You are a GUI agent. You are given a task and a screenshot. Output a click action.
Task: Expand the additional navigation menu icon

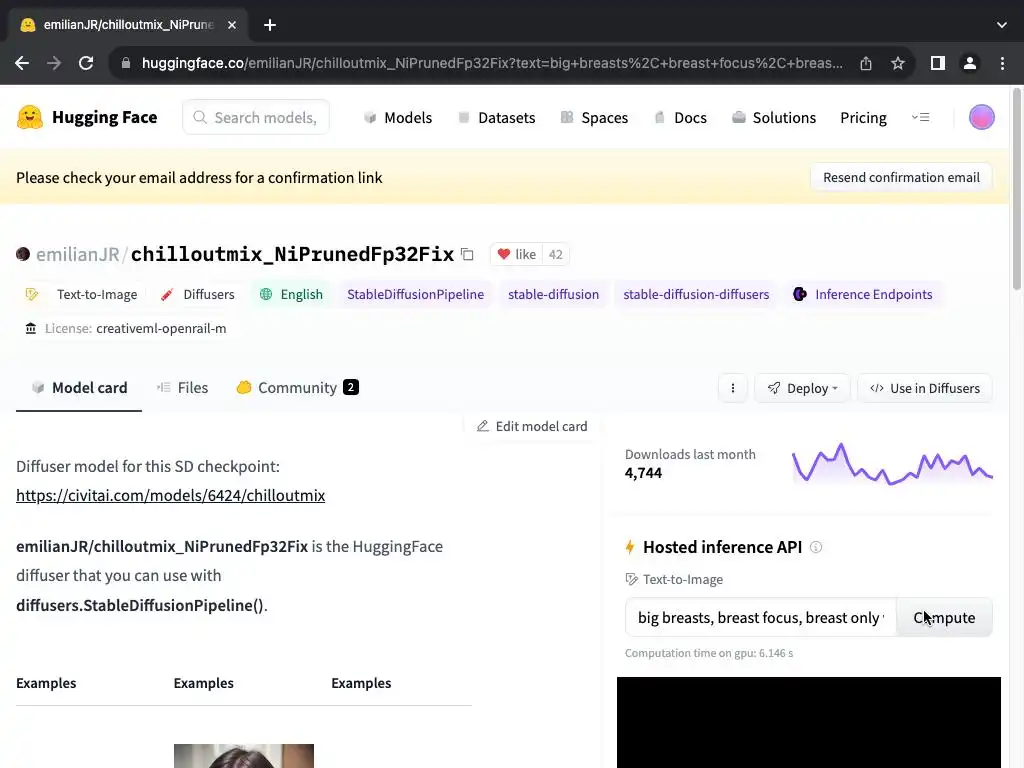(920, 118)
